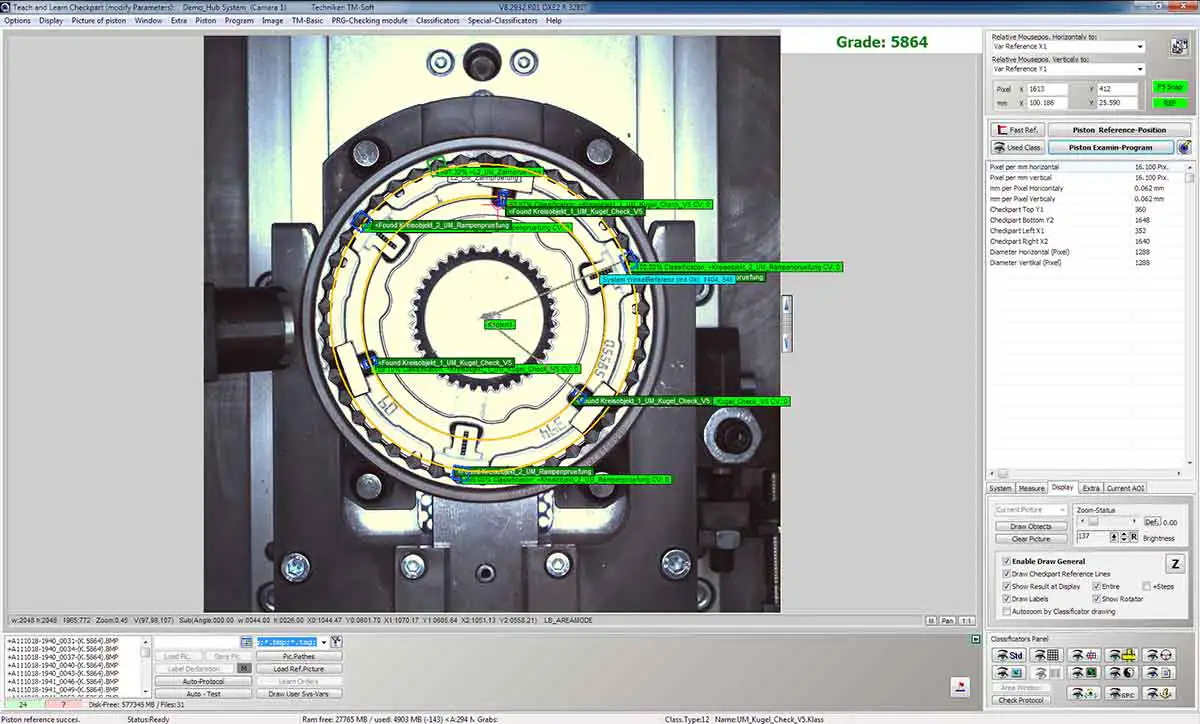This screenshot has width=1200, height=724.
Task: Toggle Draw Labels checkbox
Action: (x=1007, y=599)
